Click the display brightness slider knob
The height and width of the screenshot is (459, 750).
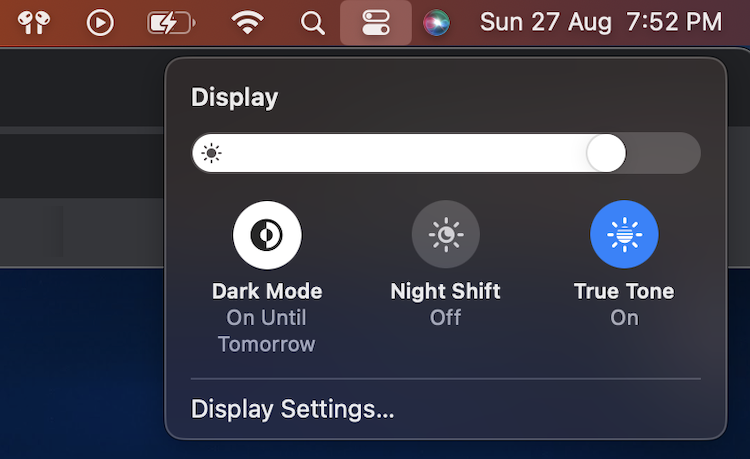606,153
